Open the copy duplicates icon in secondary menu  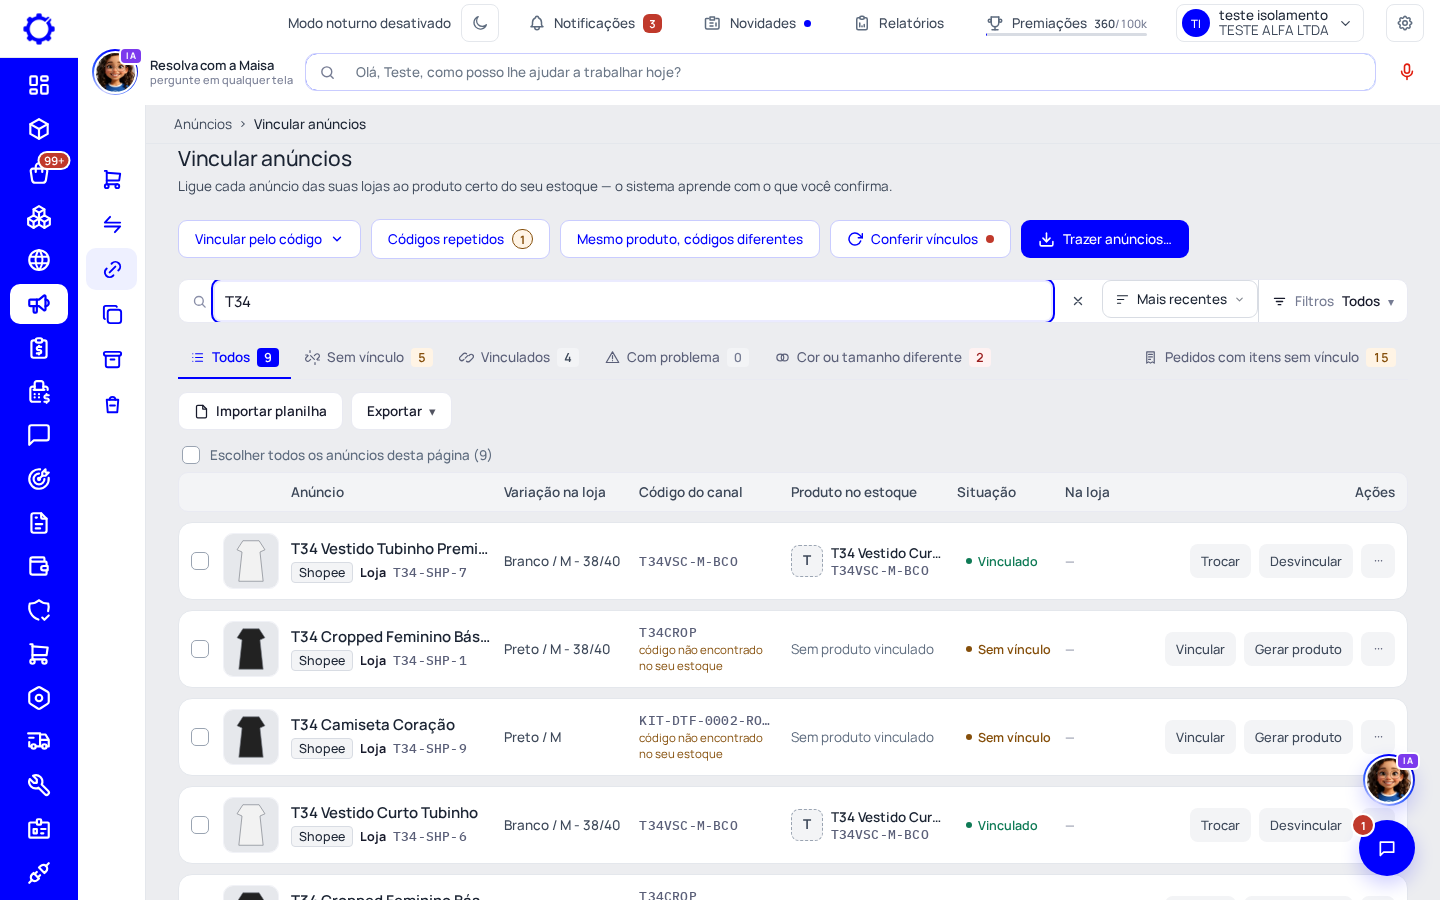[112, 314]
